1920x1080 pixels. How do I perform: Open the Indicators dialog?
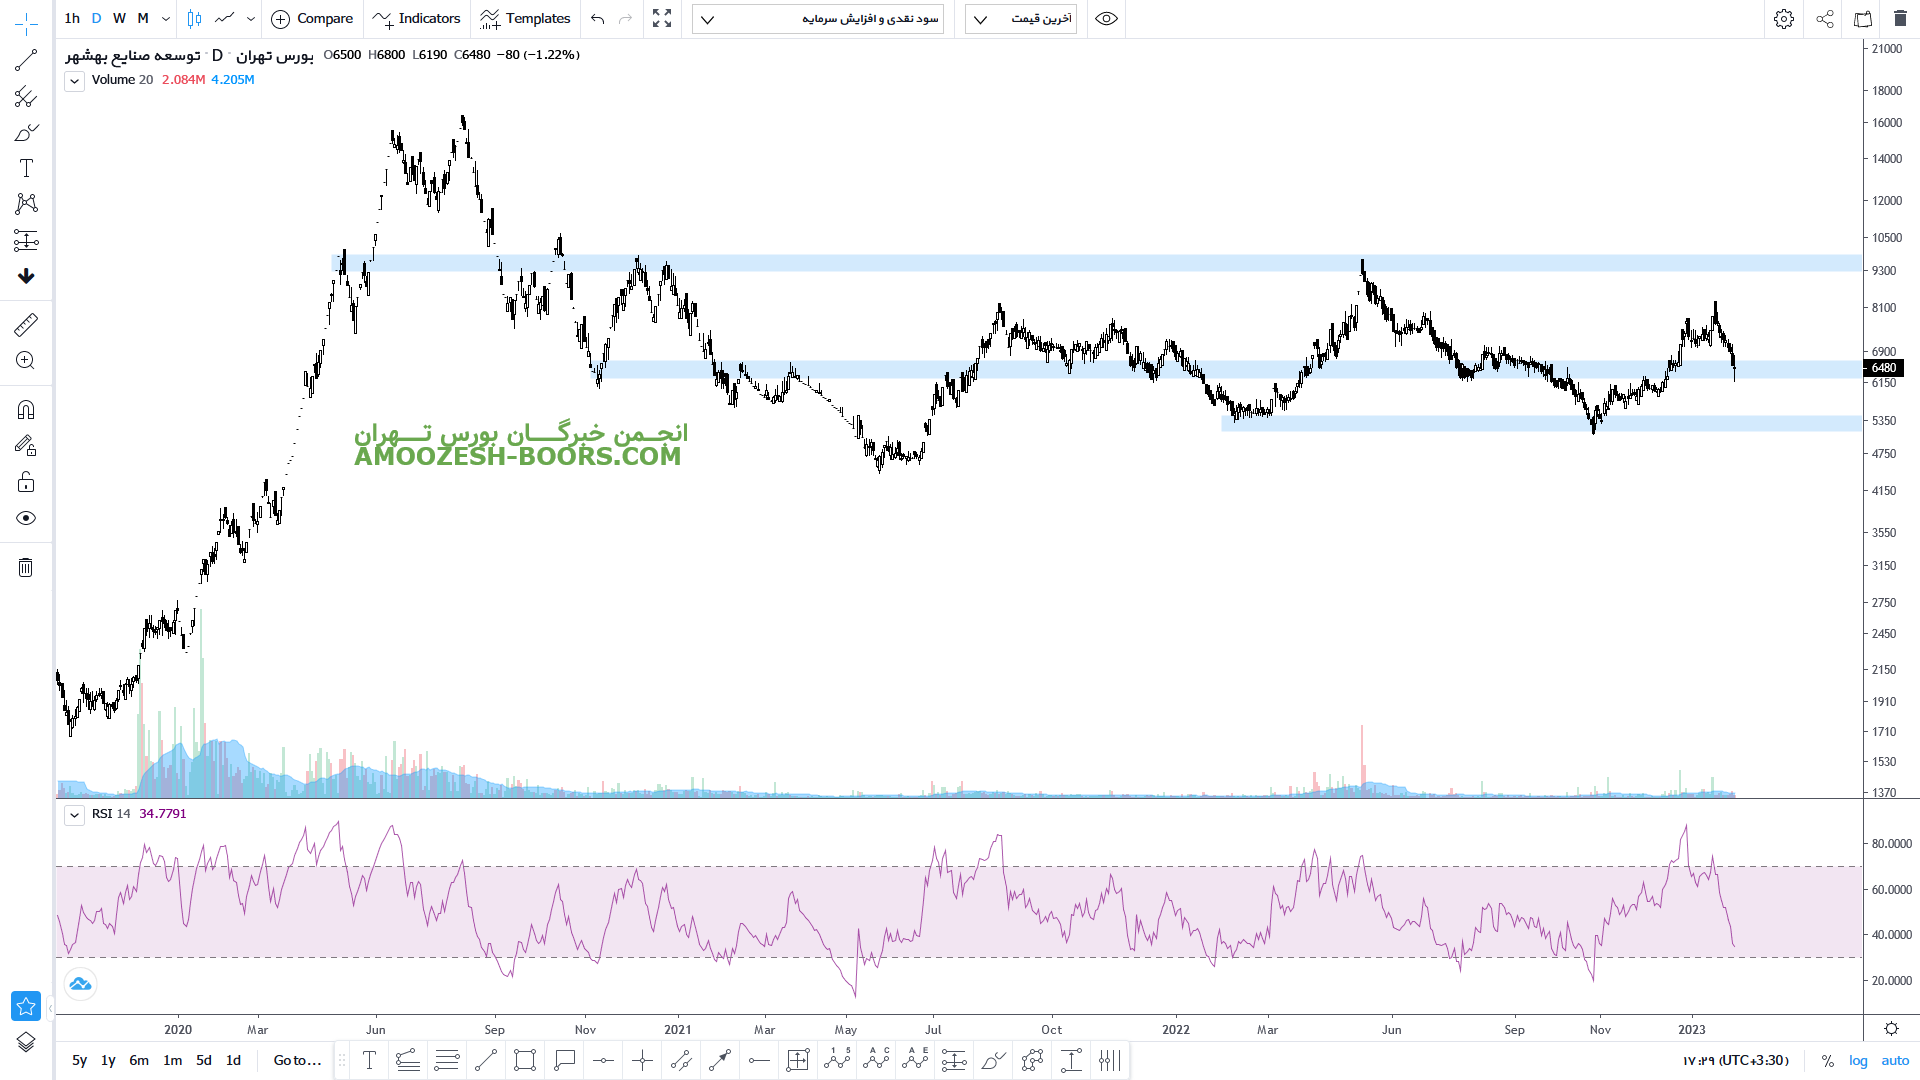417,19
